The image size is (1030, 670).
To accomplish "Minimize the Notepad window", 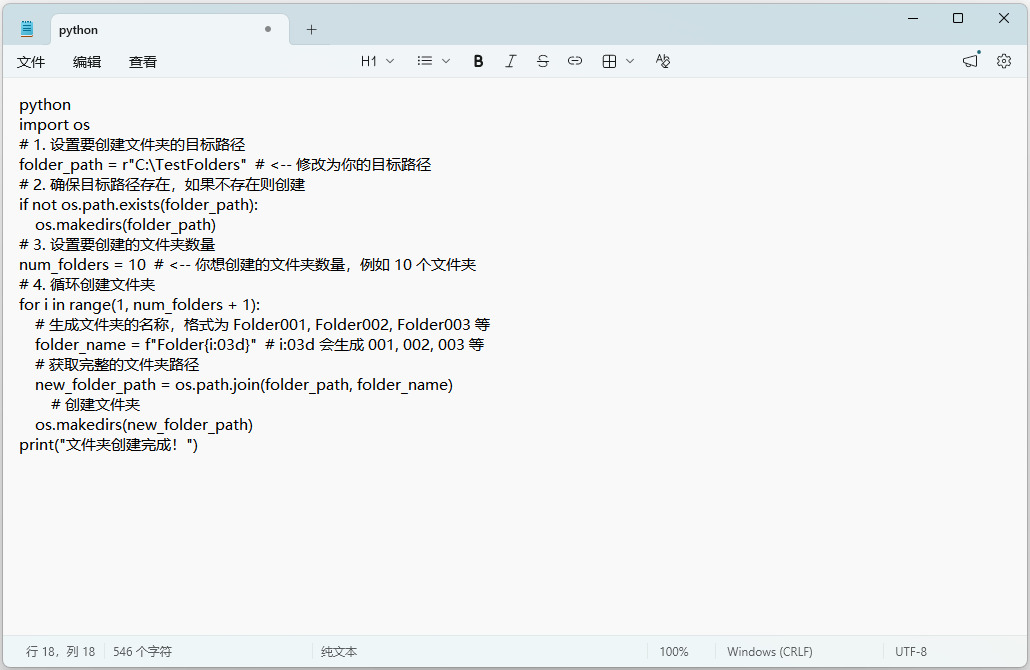I will [913, 18].
